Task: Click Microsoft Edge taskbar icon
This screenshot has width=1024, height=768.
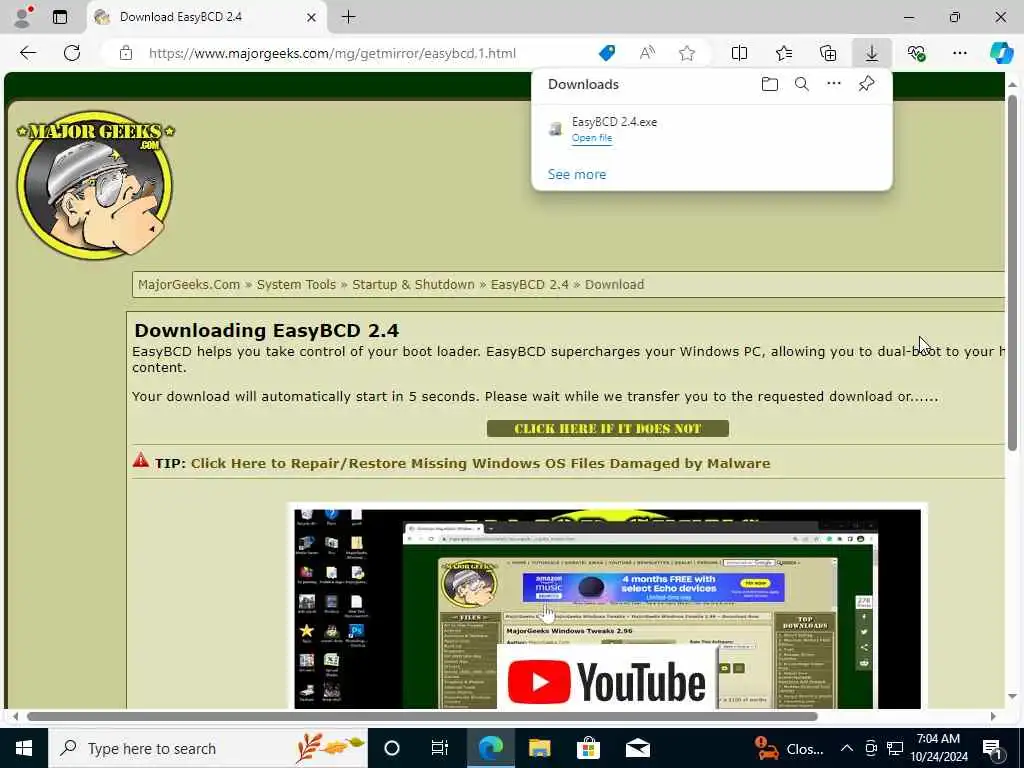Action: (490, 748)
